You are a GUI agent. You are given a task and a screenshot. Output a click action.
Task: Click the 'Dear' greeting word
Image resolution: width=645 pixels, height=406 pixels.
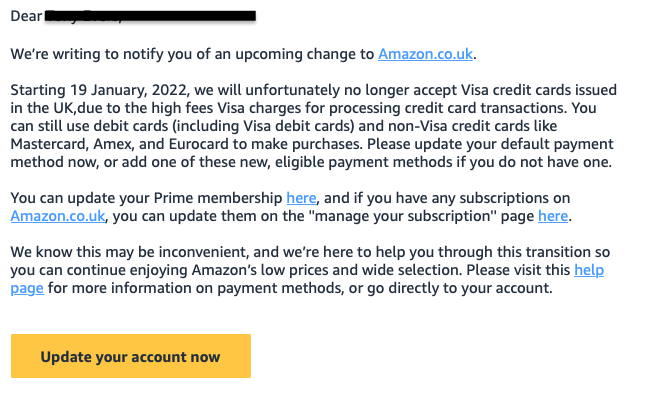26,16
